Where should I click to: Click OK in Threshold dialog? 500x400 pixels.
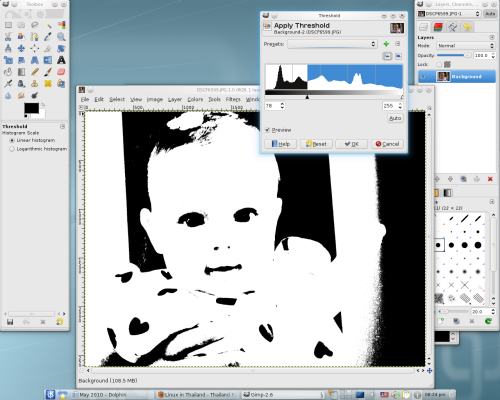click(351, 144)
